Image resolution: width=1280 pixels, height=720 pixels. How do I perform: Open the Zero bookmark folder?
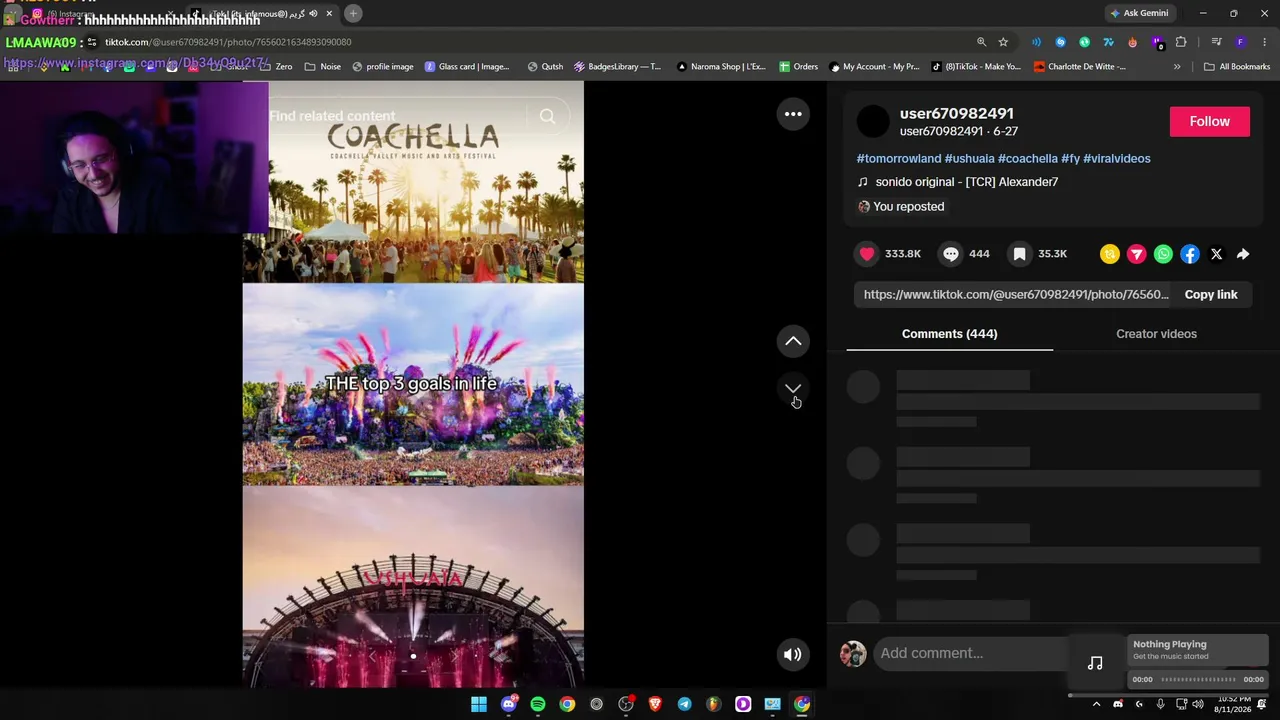tap(277, 67)
